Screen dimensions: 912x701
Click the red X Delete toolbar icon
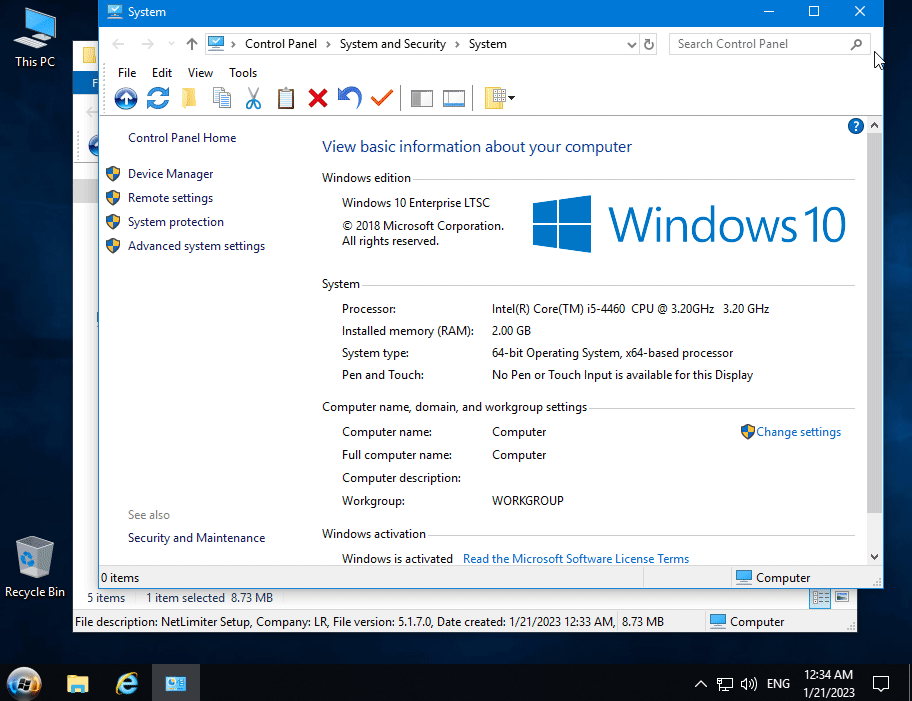[318, 98]
